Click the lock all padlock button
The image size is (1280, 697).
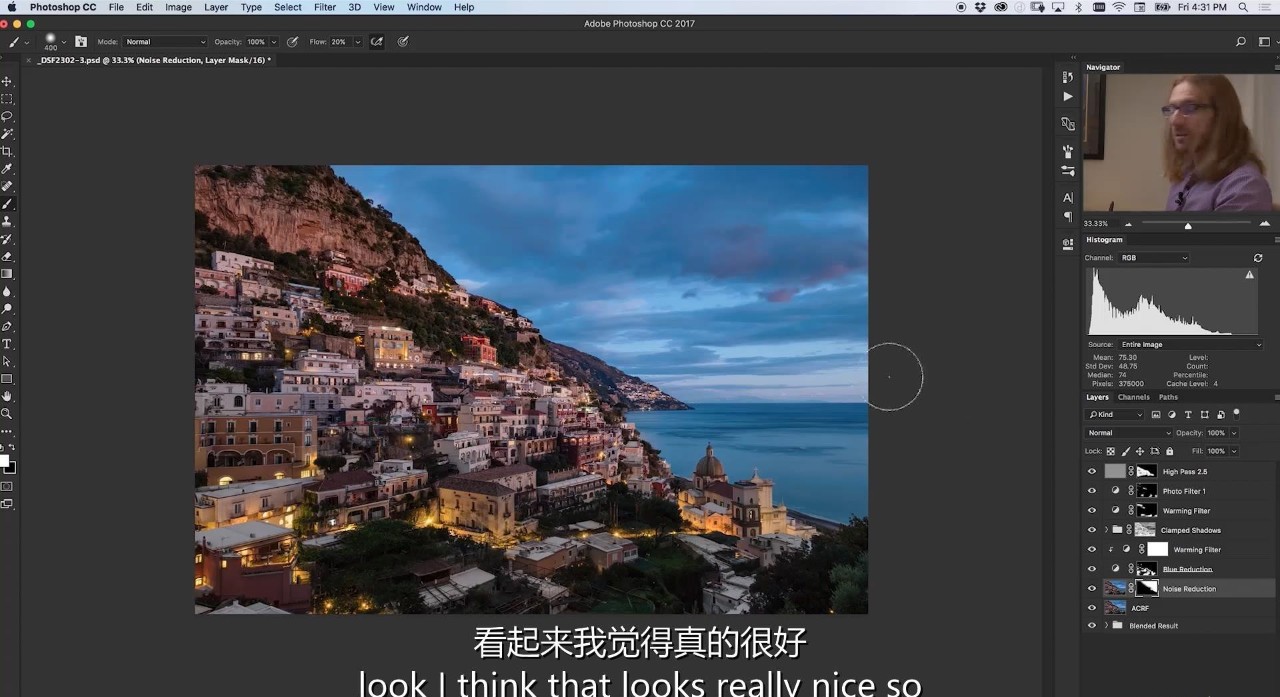1169,451
